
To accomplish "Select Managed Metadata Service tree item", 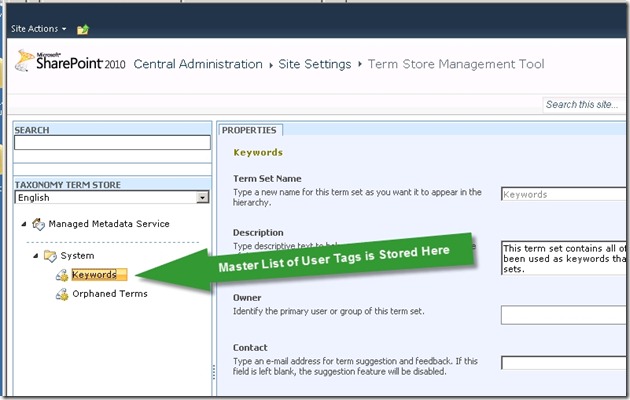I will pyautogui.click(x=109, y=224).
